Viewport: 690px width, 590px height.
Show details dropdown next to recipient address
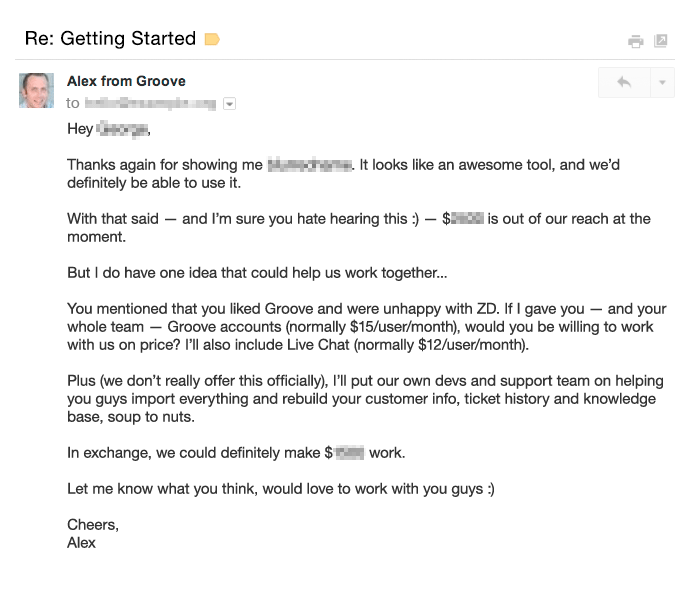(x=229, y=103)
